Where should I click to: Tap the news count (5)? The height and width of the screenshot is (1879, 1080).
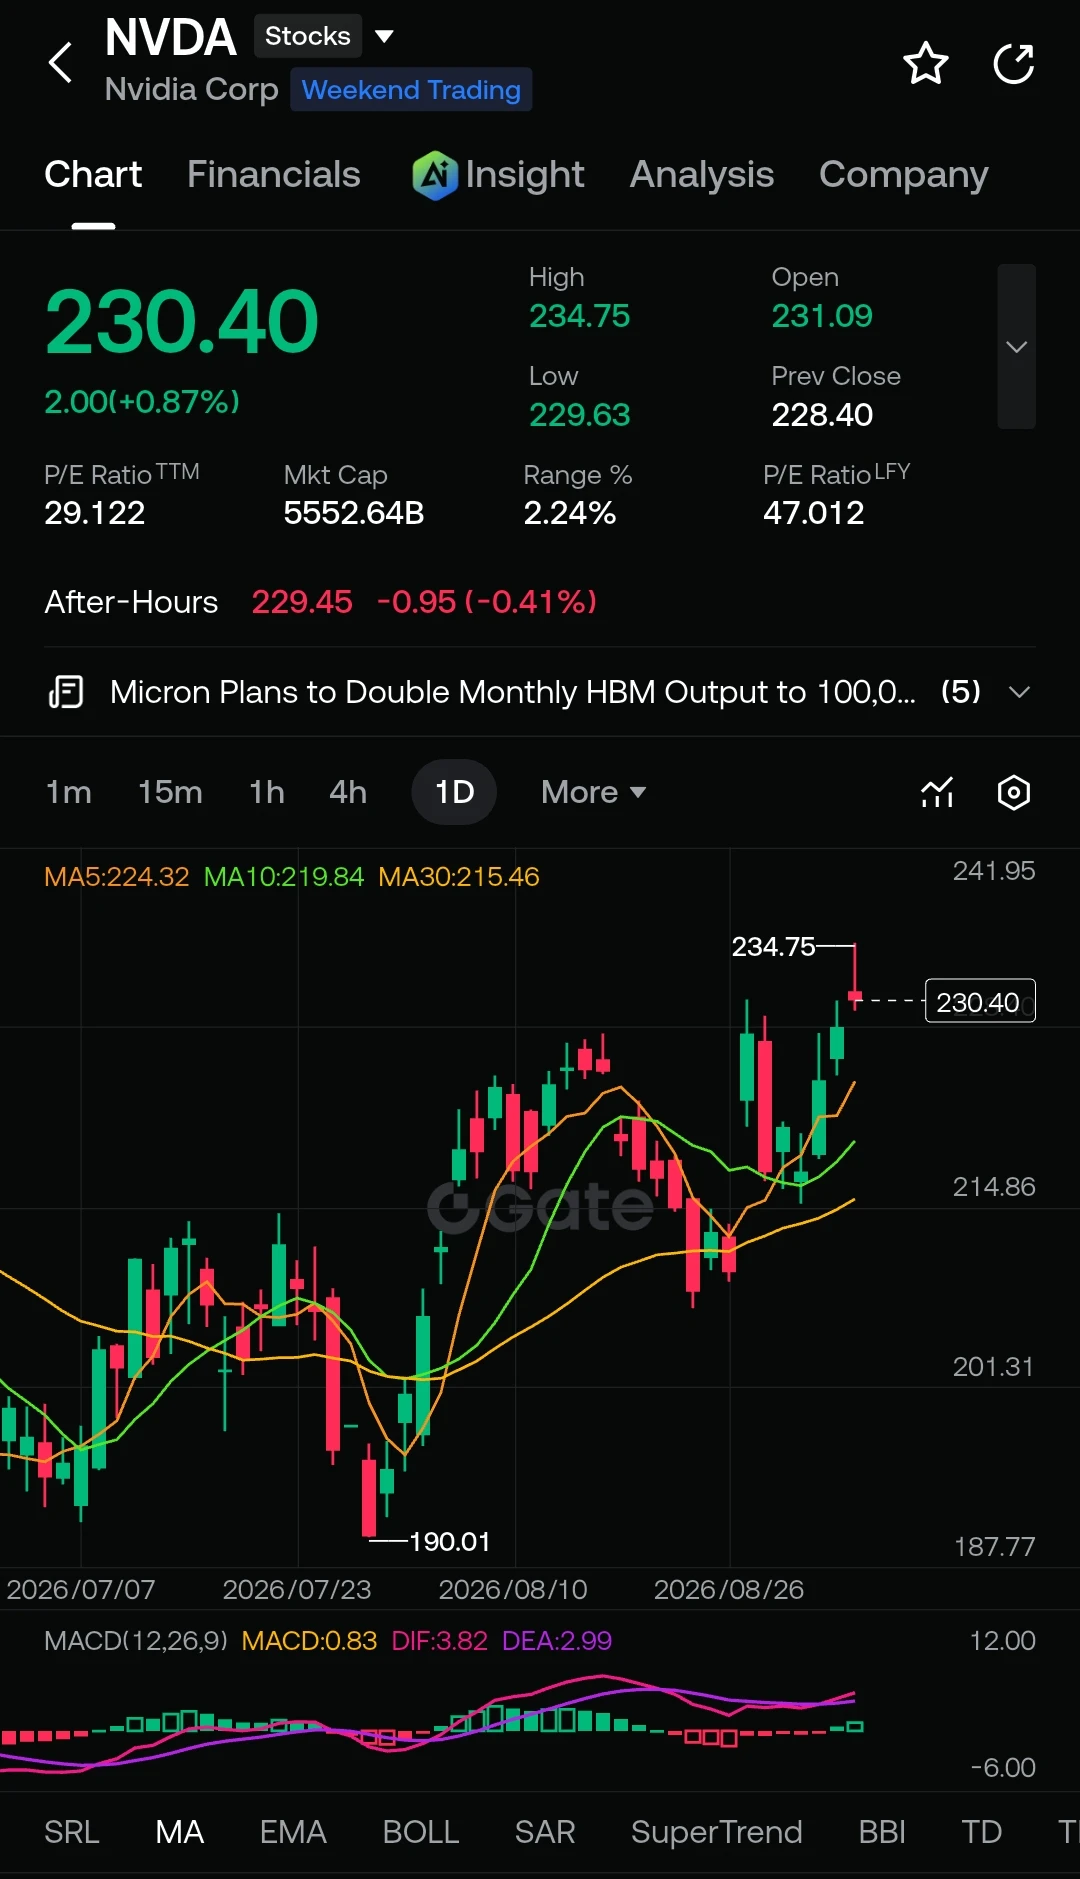click(x=961, y=692)
